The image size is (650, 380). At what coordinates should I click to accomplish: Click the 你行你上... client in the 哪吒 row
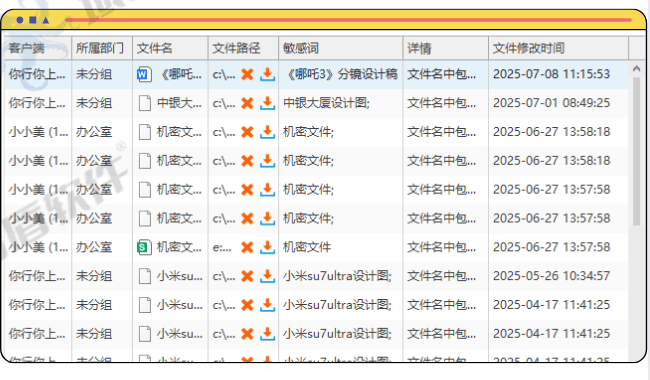point(37,75)
